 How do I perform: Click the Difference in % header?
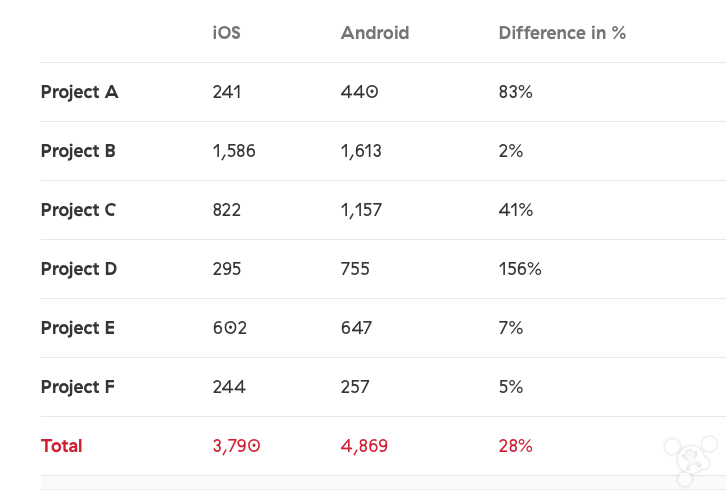coord(562,33)
